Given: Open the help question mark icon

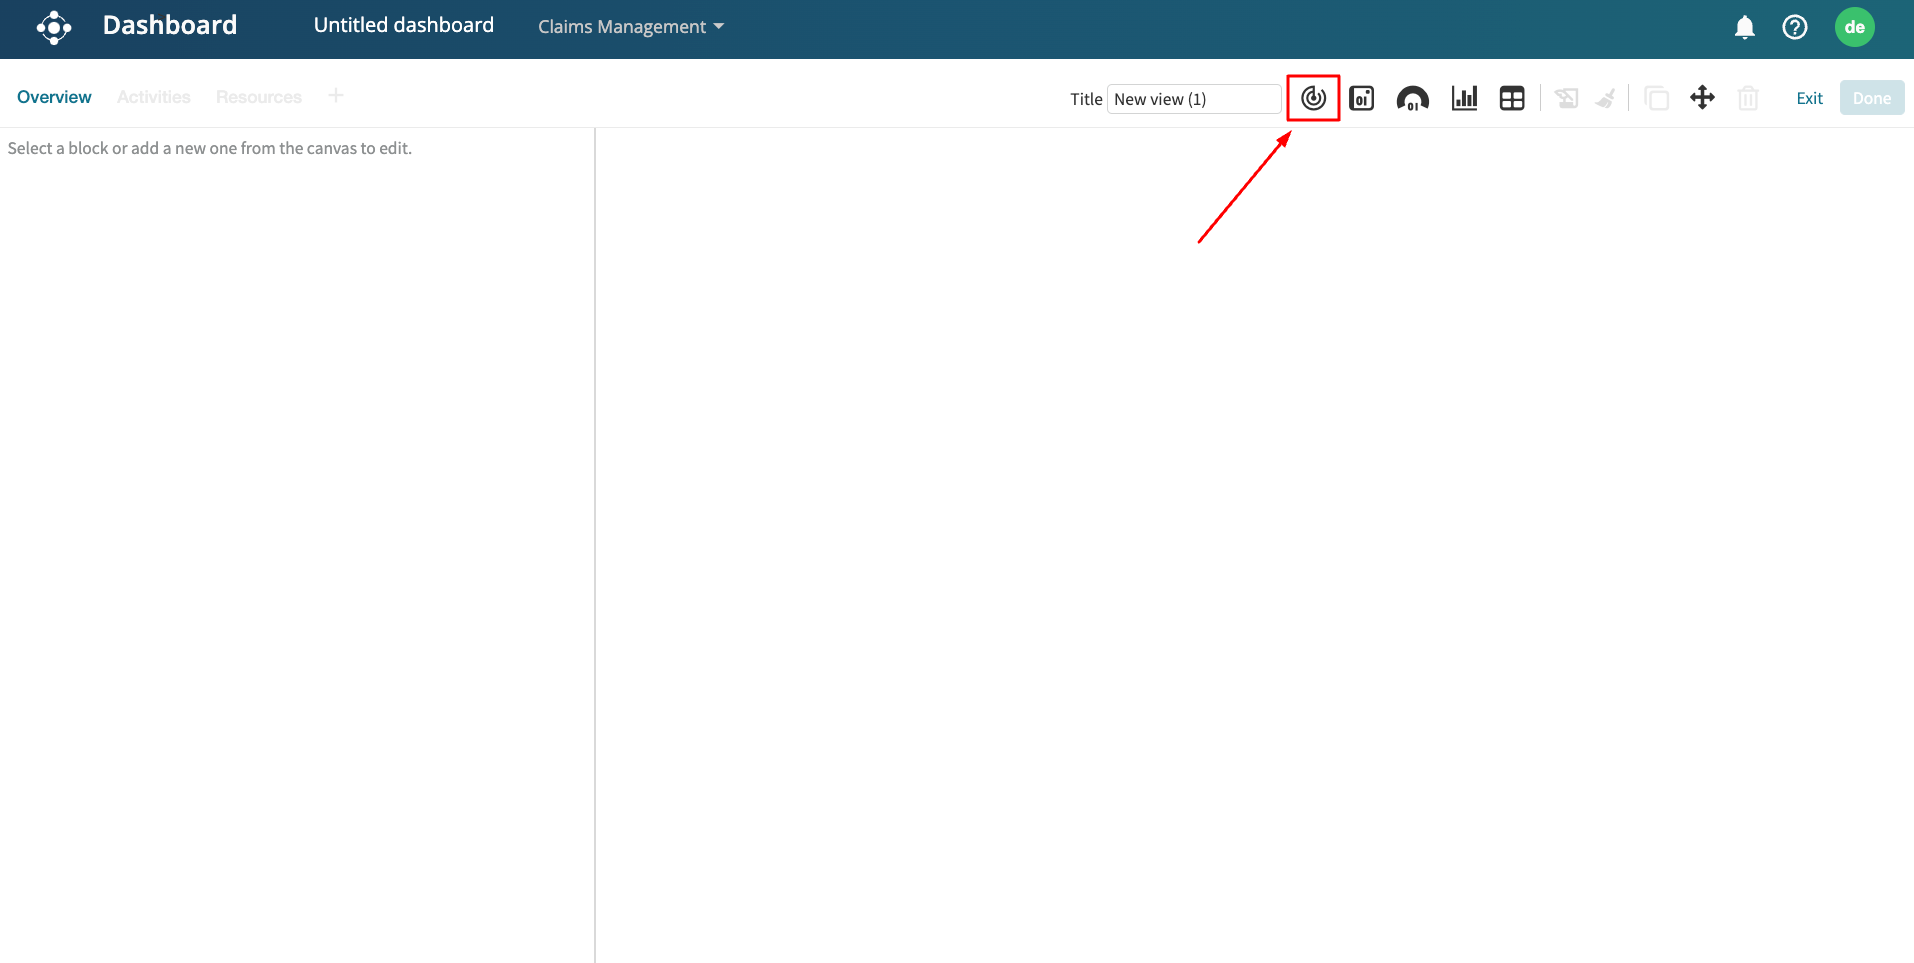Looking at the screenshot, I should (x=1795, y=27).
